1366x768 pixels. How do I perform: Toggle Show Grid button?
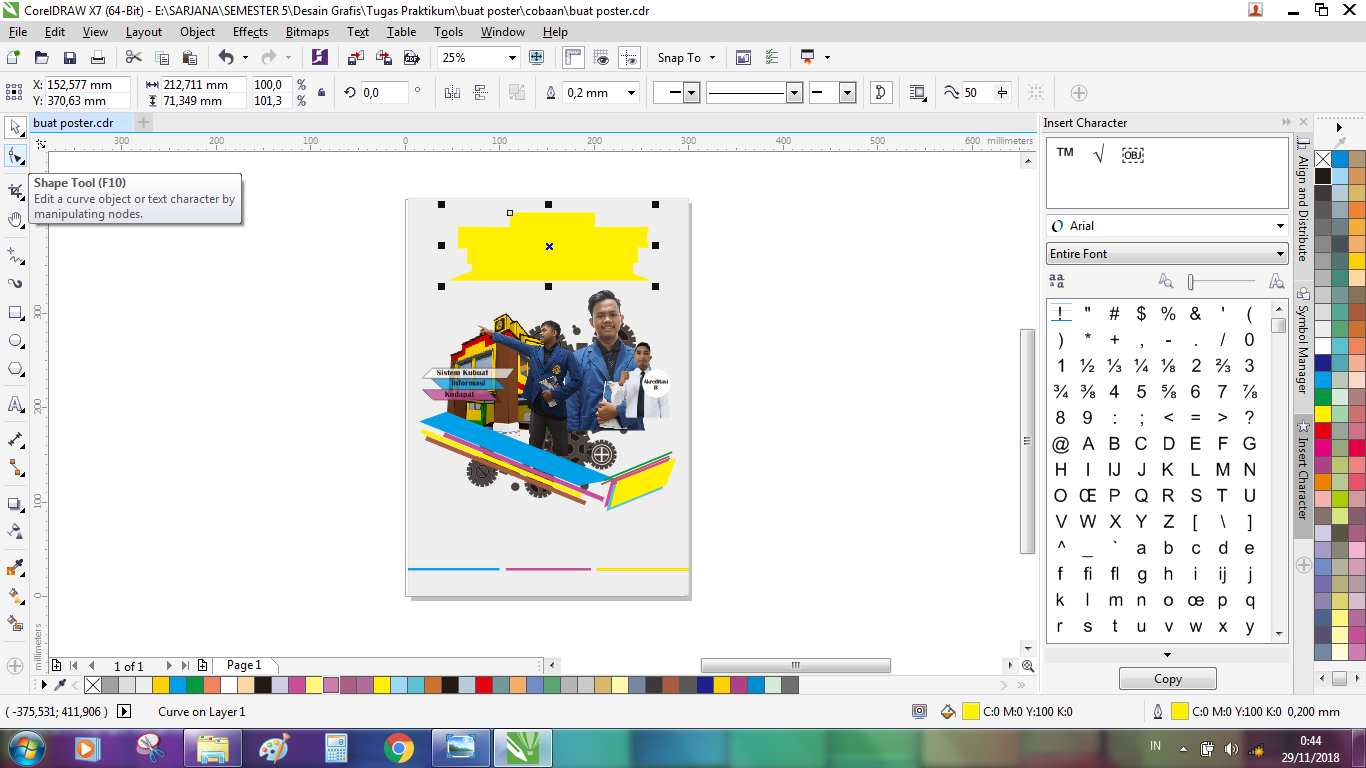[601, 58]
